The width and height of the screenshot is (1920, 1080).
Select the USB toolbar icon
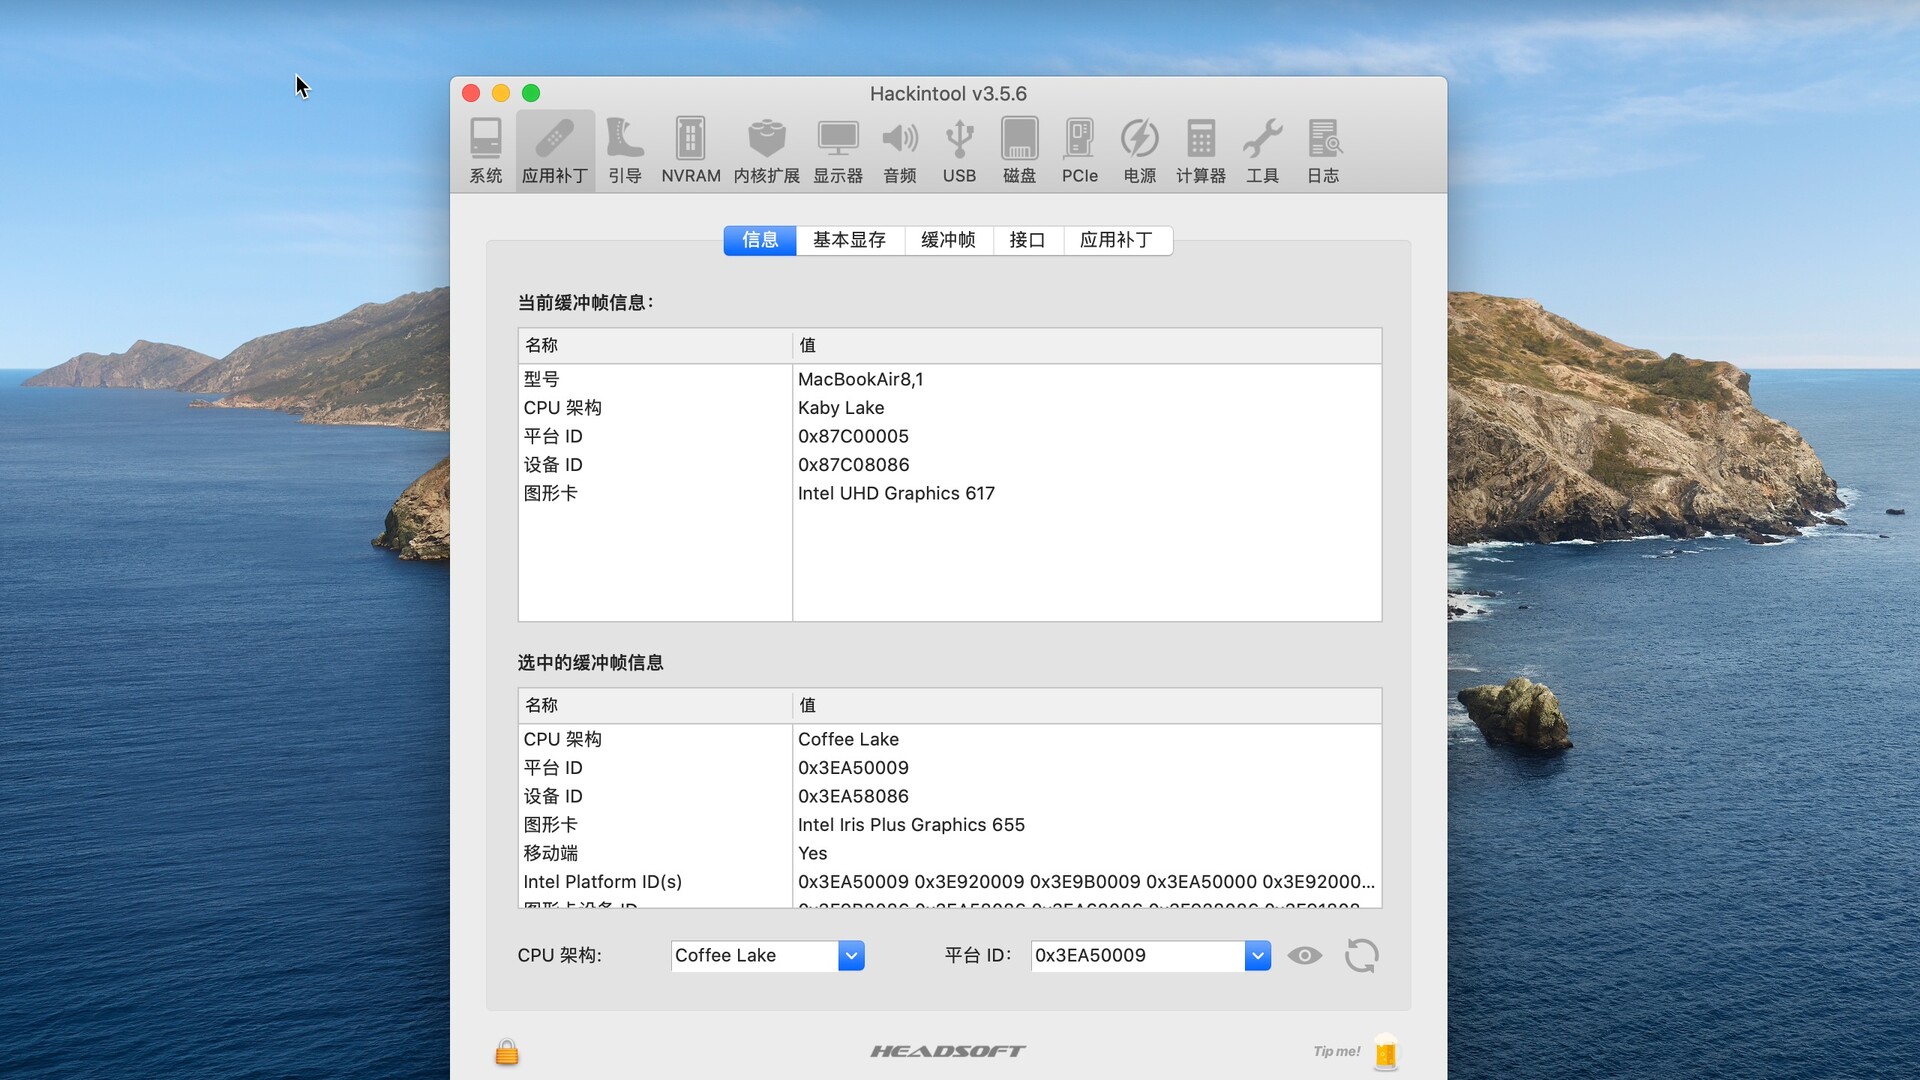[x=959, y=150]
